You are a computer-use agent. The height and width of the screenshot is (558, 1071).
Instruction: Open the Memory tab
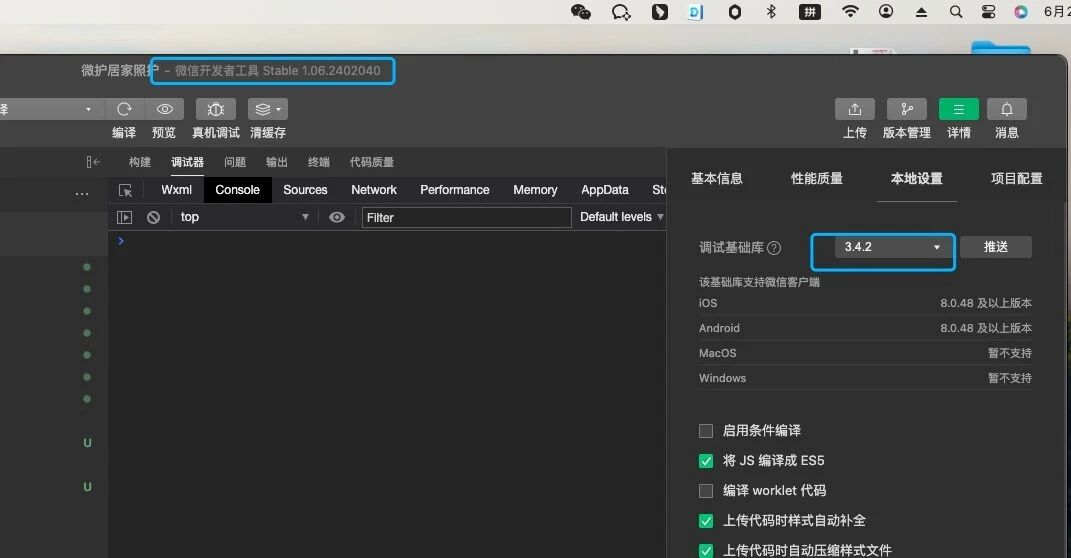[535, 190]
